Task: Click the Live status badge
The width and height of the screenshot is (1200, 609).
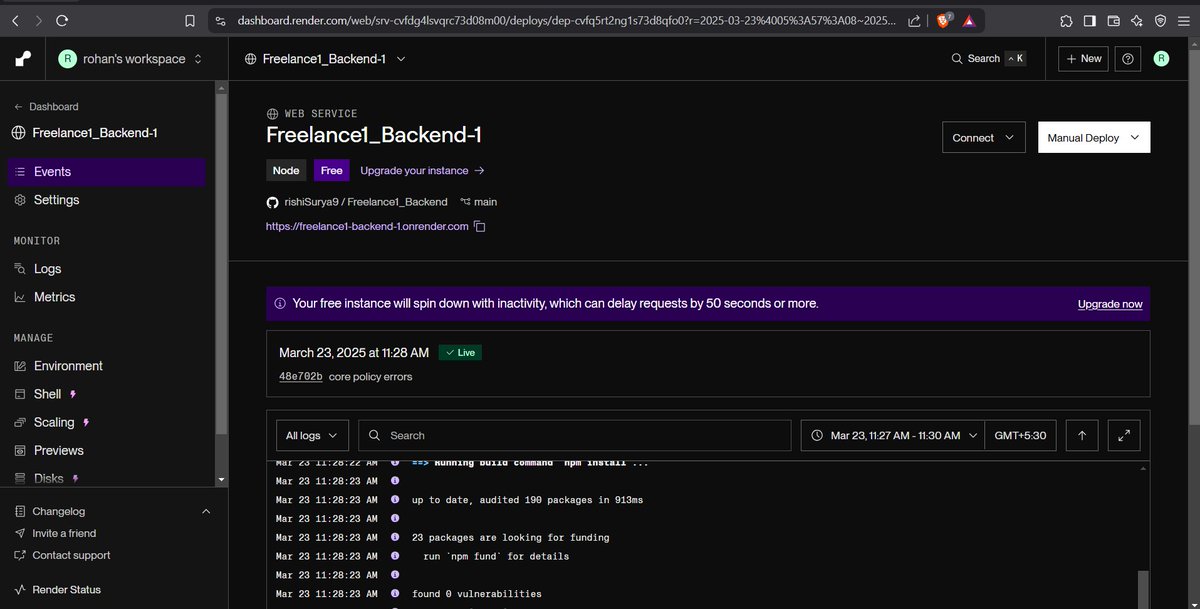Action: coord(461,353)
